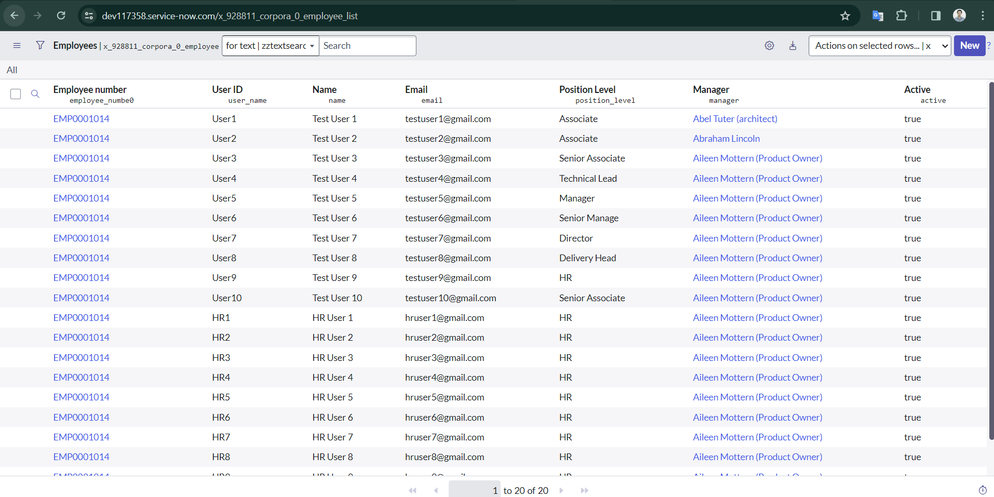
Task: Click email testuser10@gmail.com
Action: (x=451, y=297)
